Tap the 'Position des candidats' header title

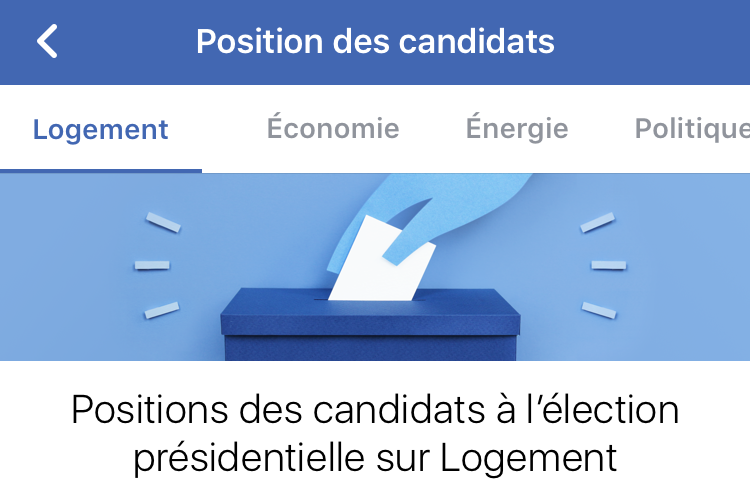click(375, 42)
